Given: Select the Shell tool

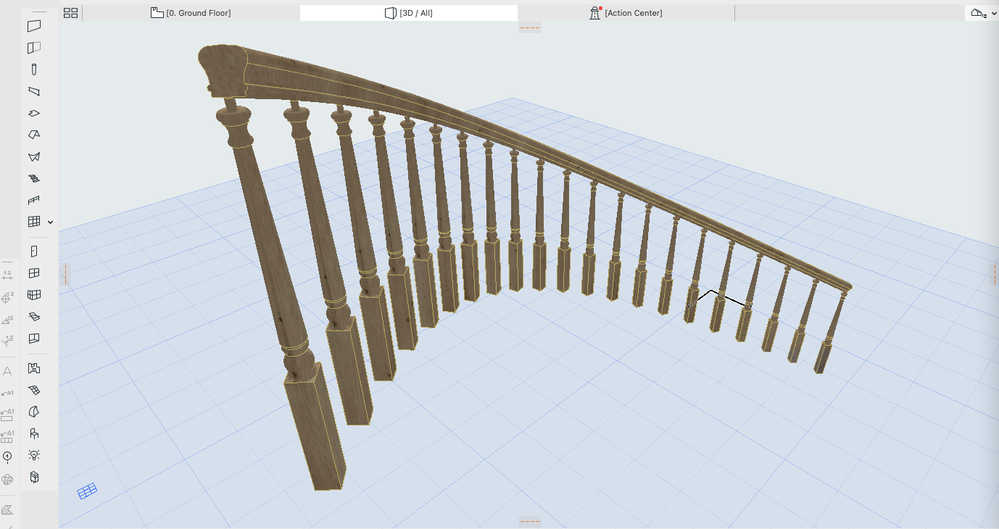Looking at the screenshot, I should point(34,157).
